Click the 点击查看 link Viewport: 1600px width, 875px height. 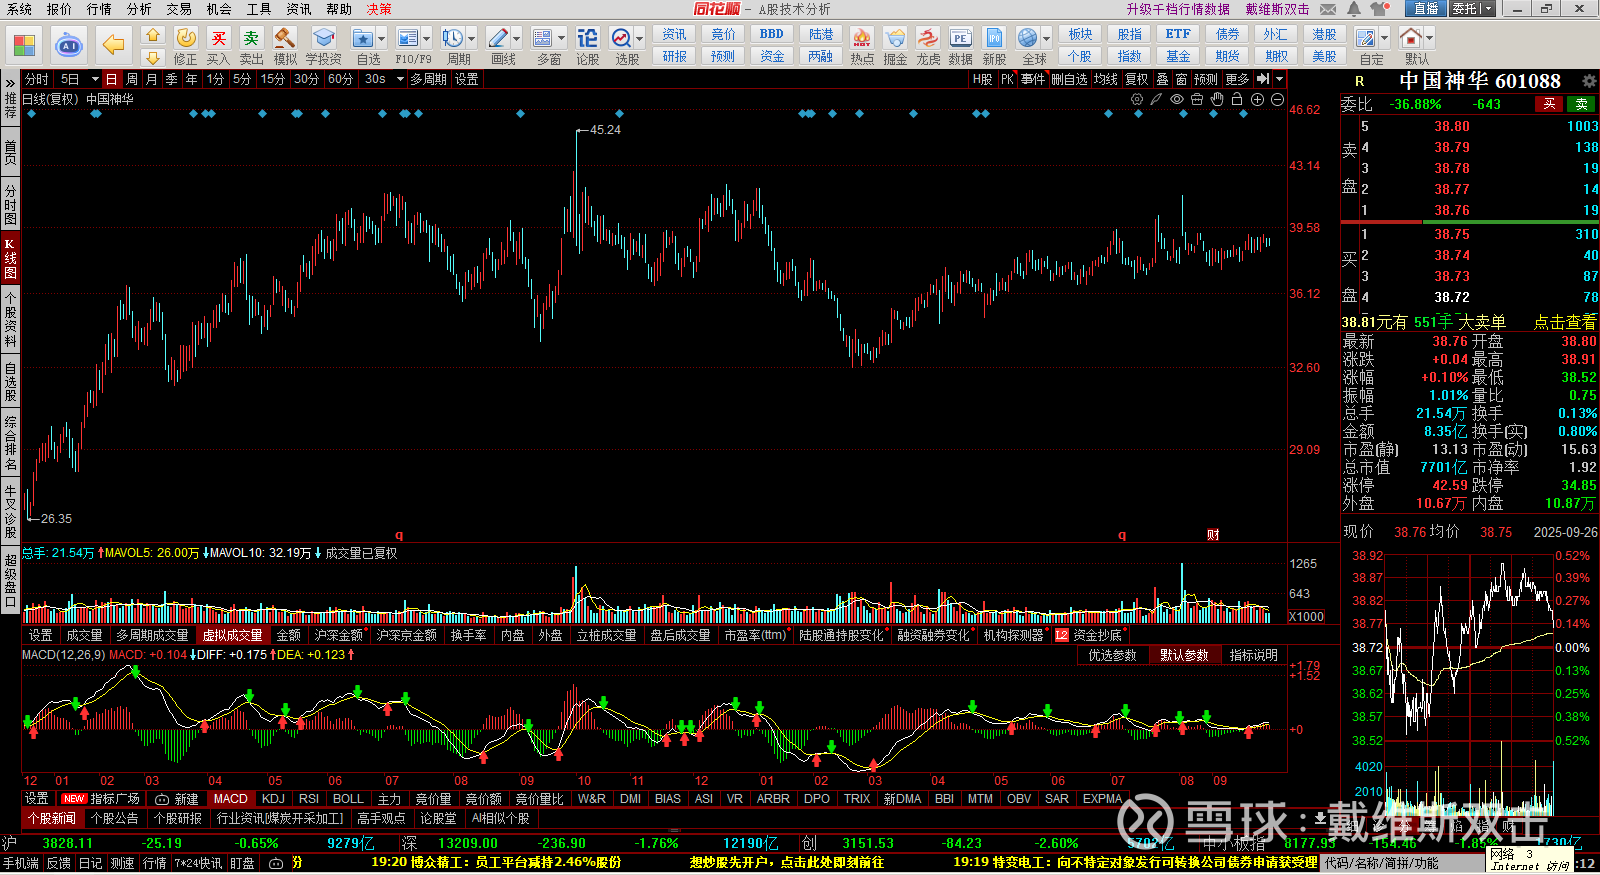click(1565, 322)
